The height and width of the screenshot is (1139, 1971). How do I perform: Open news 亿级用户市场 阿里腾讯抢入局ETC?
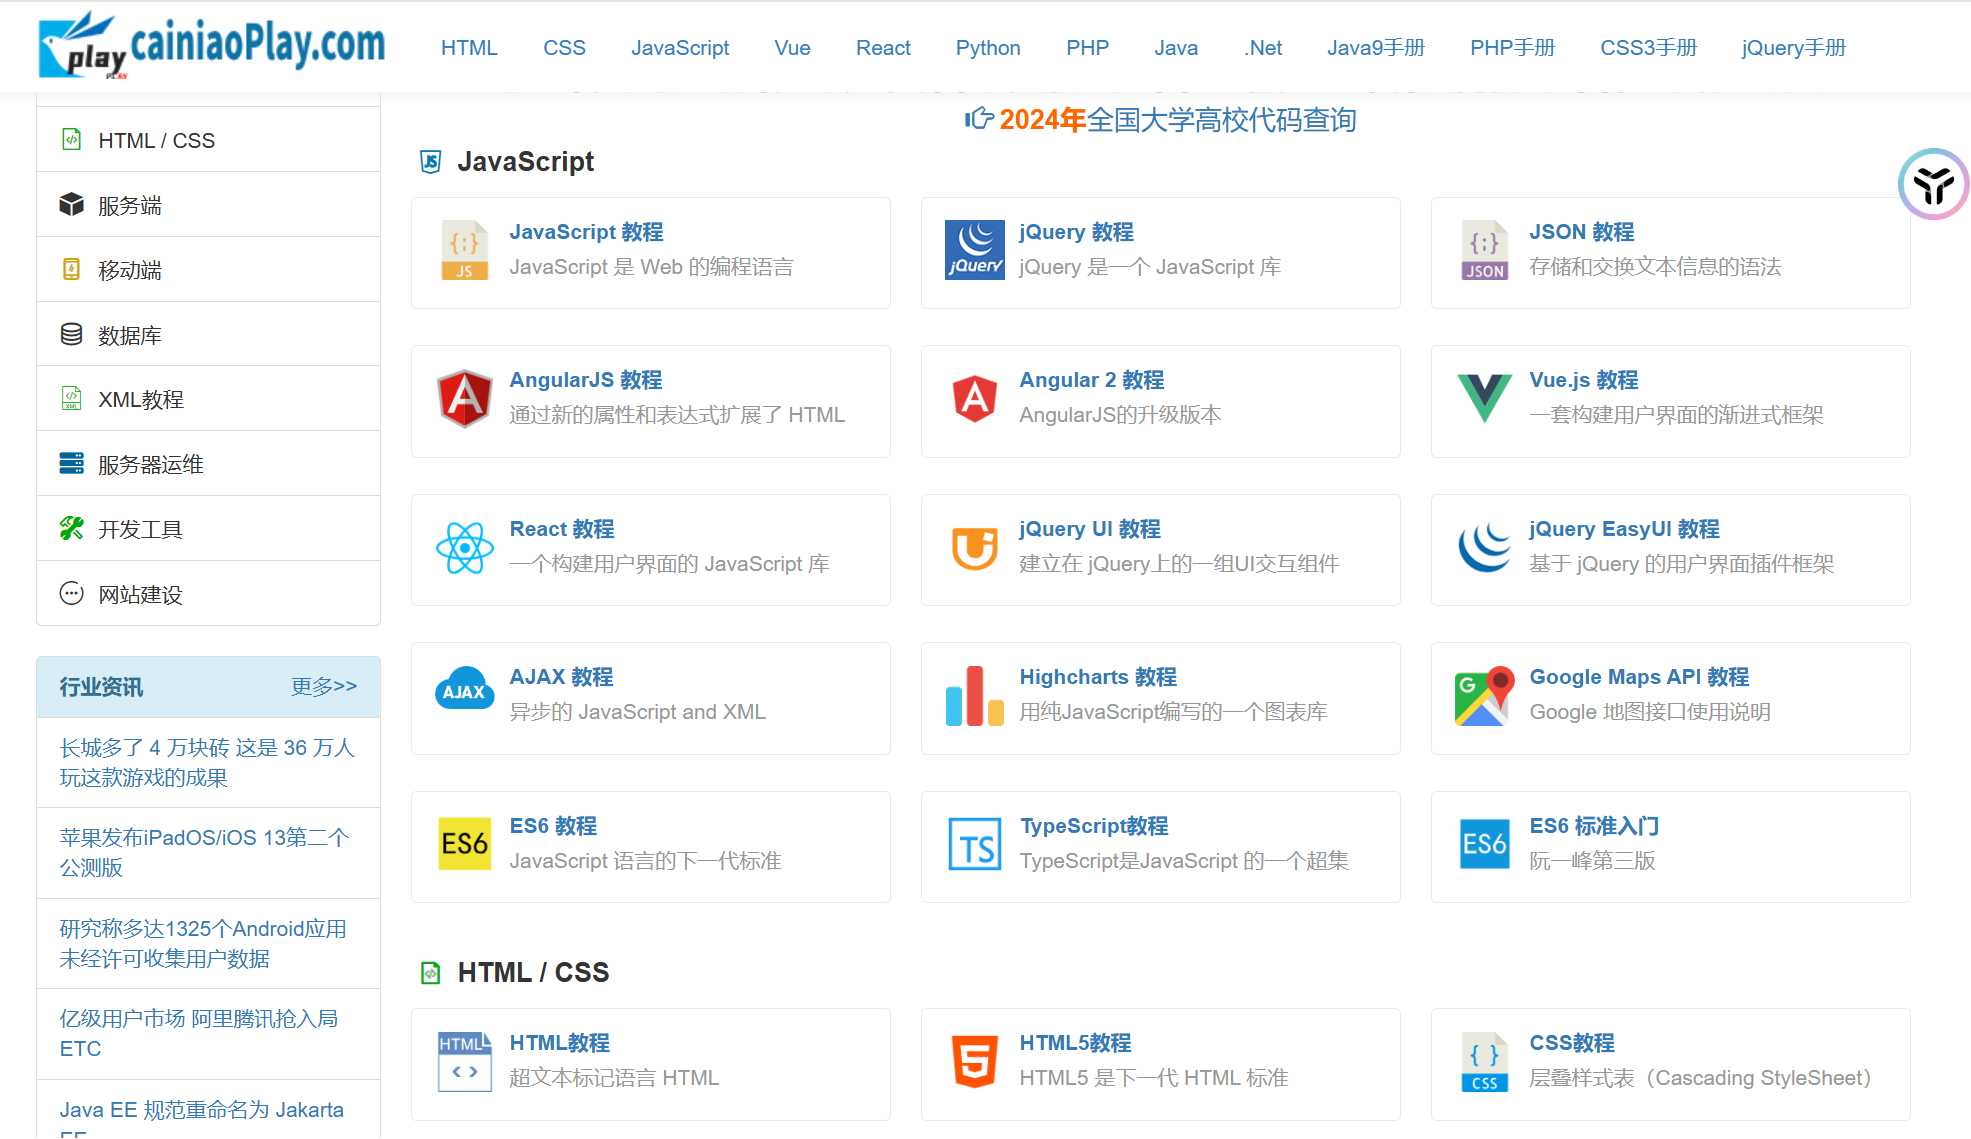pyautogui.click(x=199, y=1033)
